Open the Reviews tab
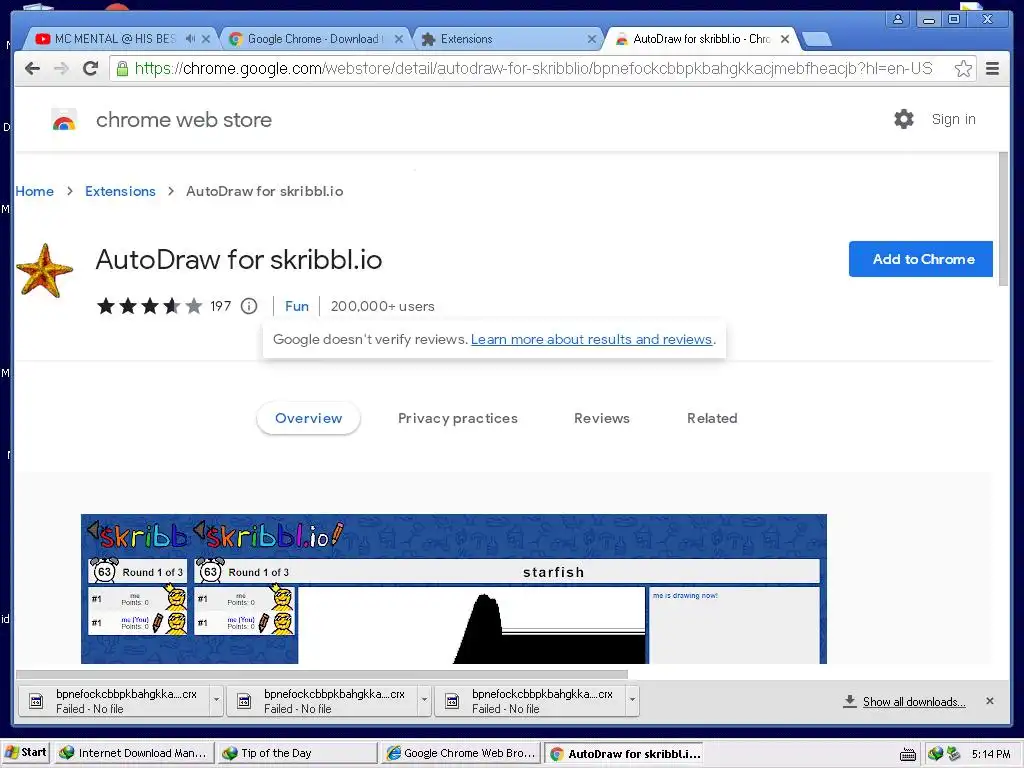The width and height of the screenshot is (1024, 768). pyautogui.click(x=601, y=418)
